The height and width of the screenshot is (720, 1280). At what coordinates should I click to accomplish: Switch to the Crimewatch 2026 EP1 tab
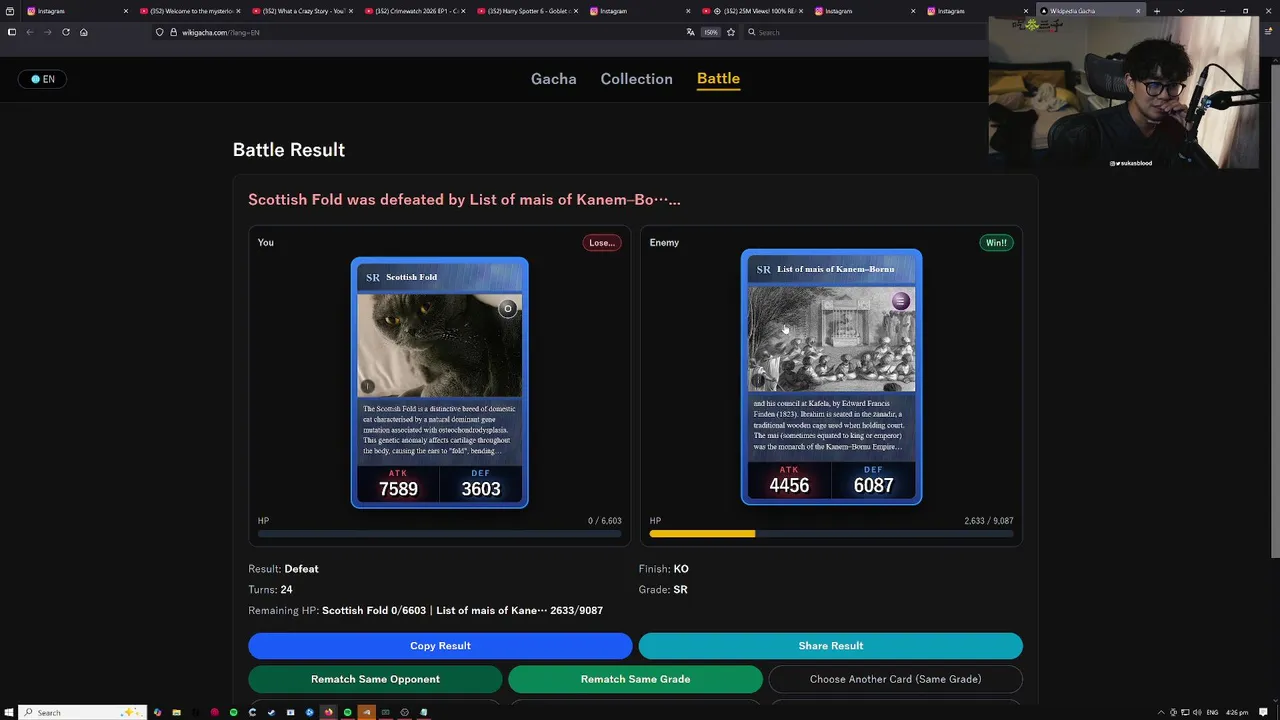[415, 11]
